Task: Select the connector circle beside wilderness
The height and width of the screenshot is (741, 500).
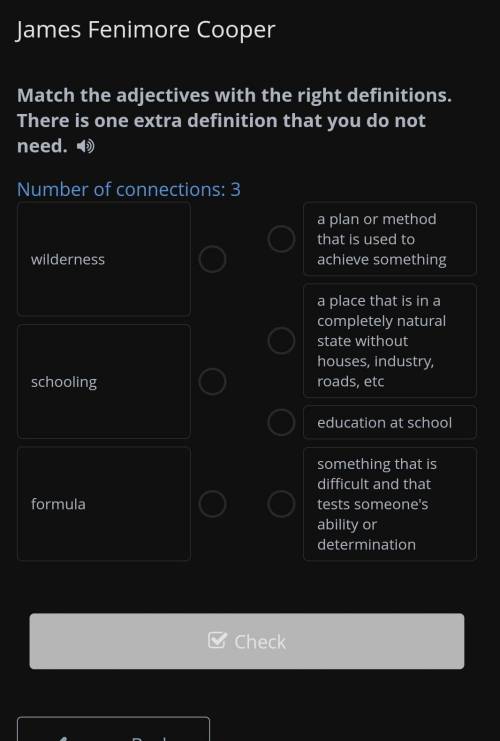Action: pyautogui.click(x=212, y=259)
